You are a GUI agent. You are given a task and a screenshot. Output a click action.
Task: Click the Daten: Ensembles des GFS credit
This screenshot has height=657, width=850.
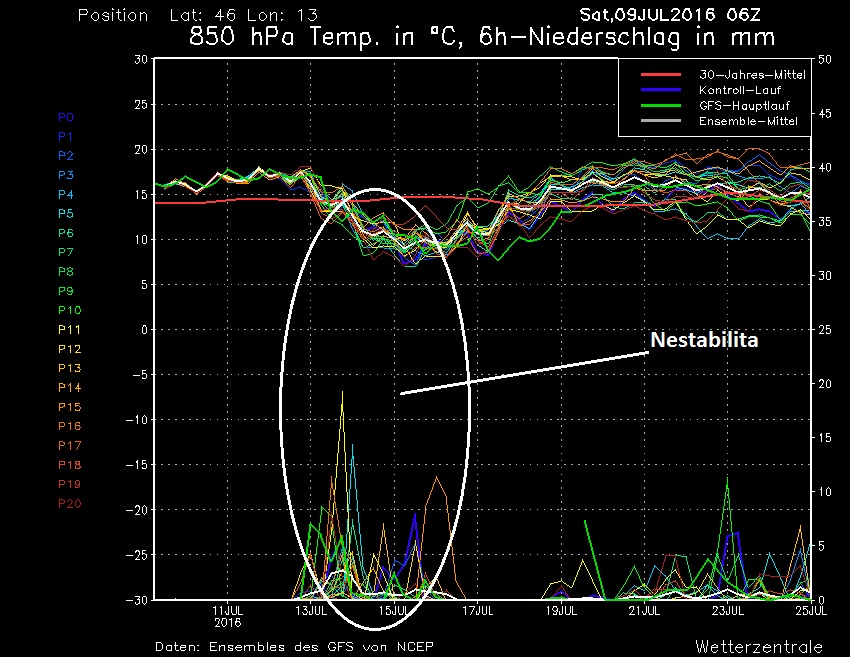(294, 647)
